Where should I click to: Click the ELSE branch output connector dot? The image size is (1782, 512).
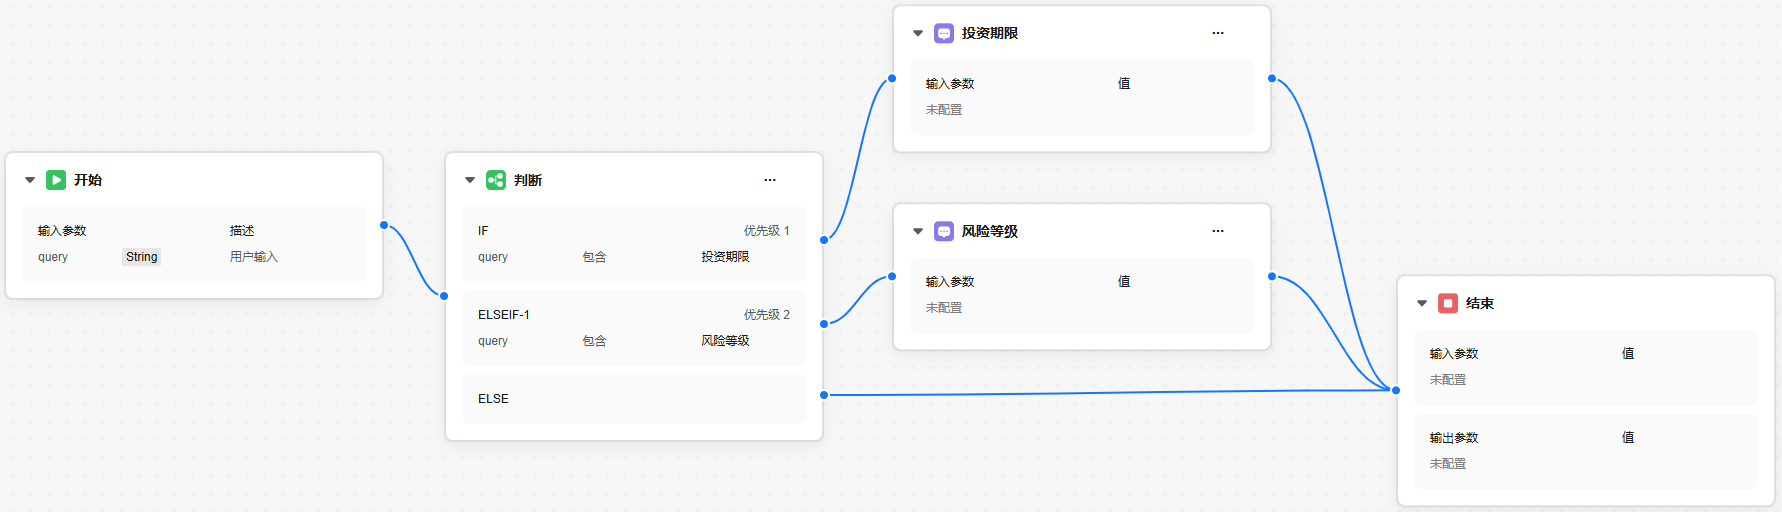point(824,395)
